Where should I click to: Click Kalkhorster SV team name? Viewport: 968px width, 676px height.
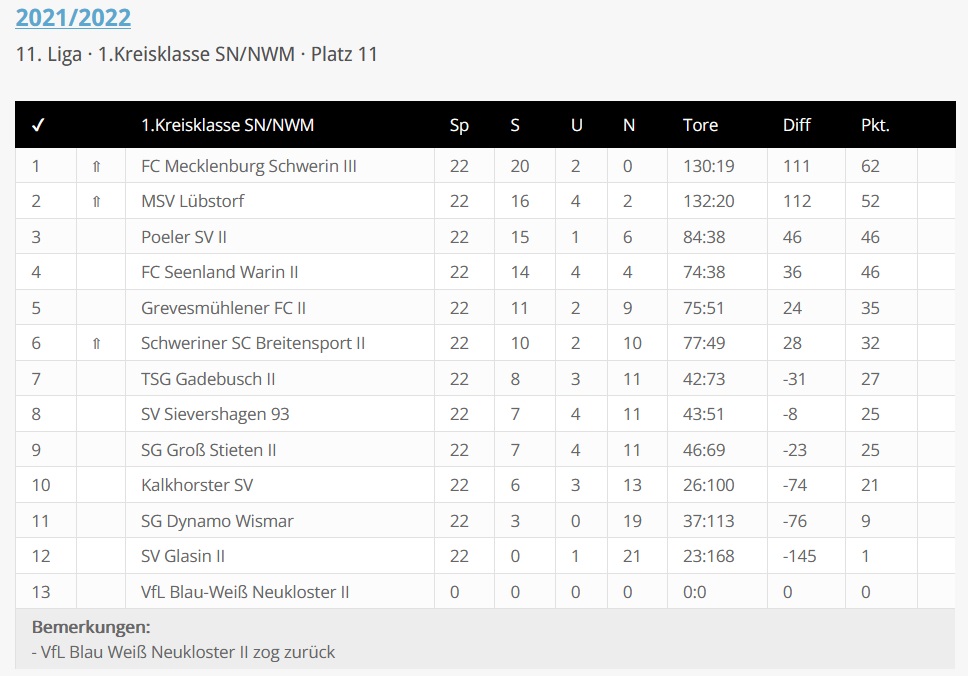(197, 485)
